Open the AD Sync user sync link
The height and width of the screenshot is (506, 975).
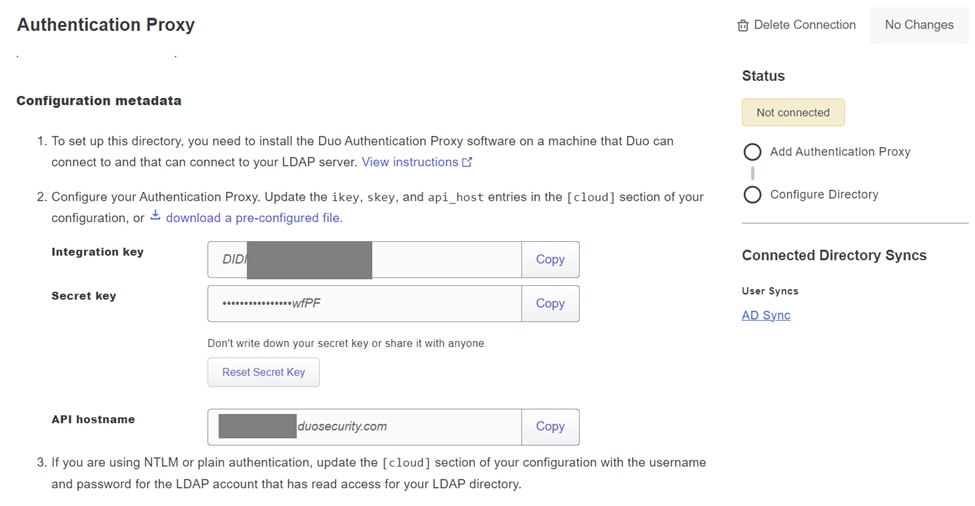(766, 315)
